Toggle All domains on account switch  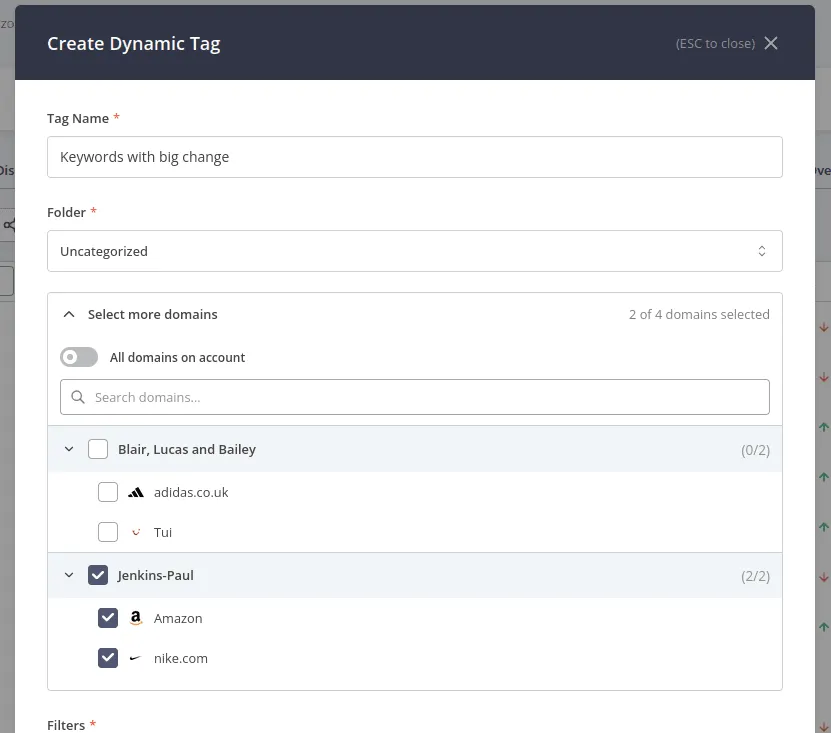tap(79, 357)
